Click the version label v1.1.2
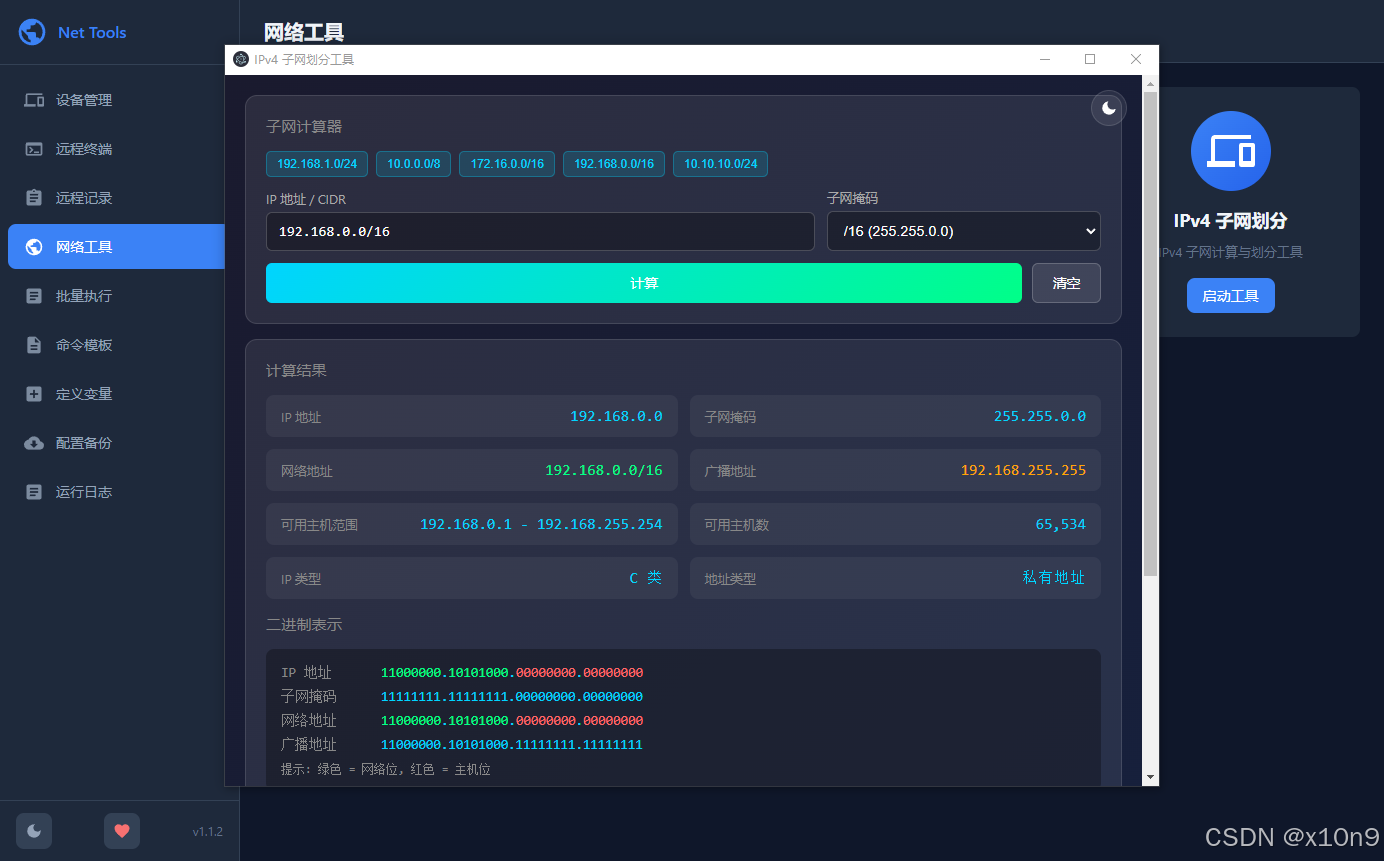1384x861 pixels. click(208, 832)
